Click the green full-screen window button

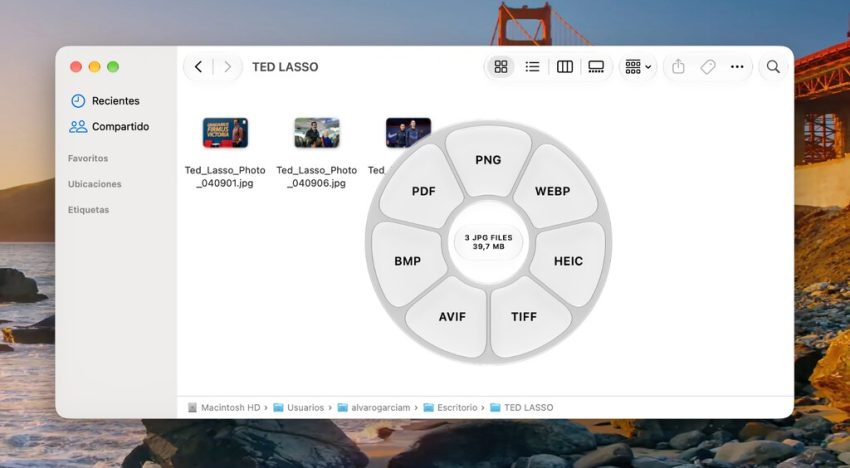click(x=113, y=67)
